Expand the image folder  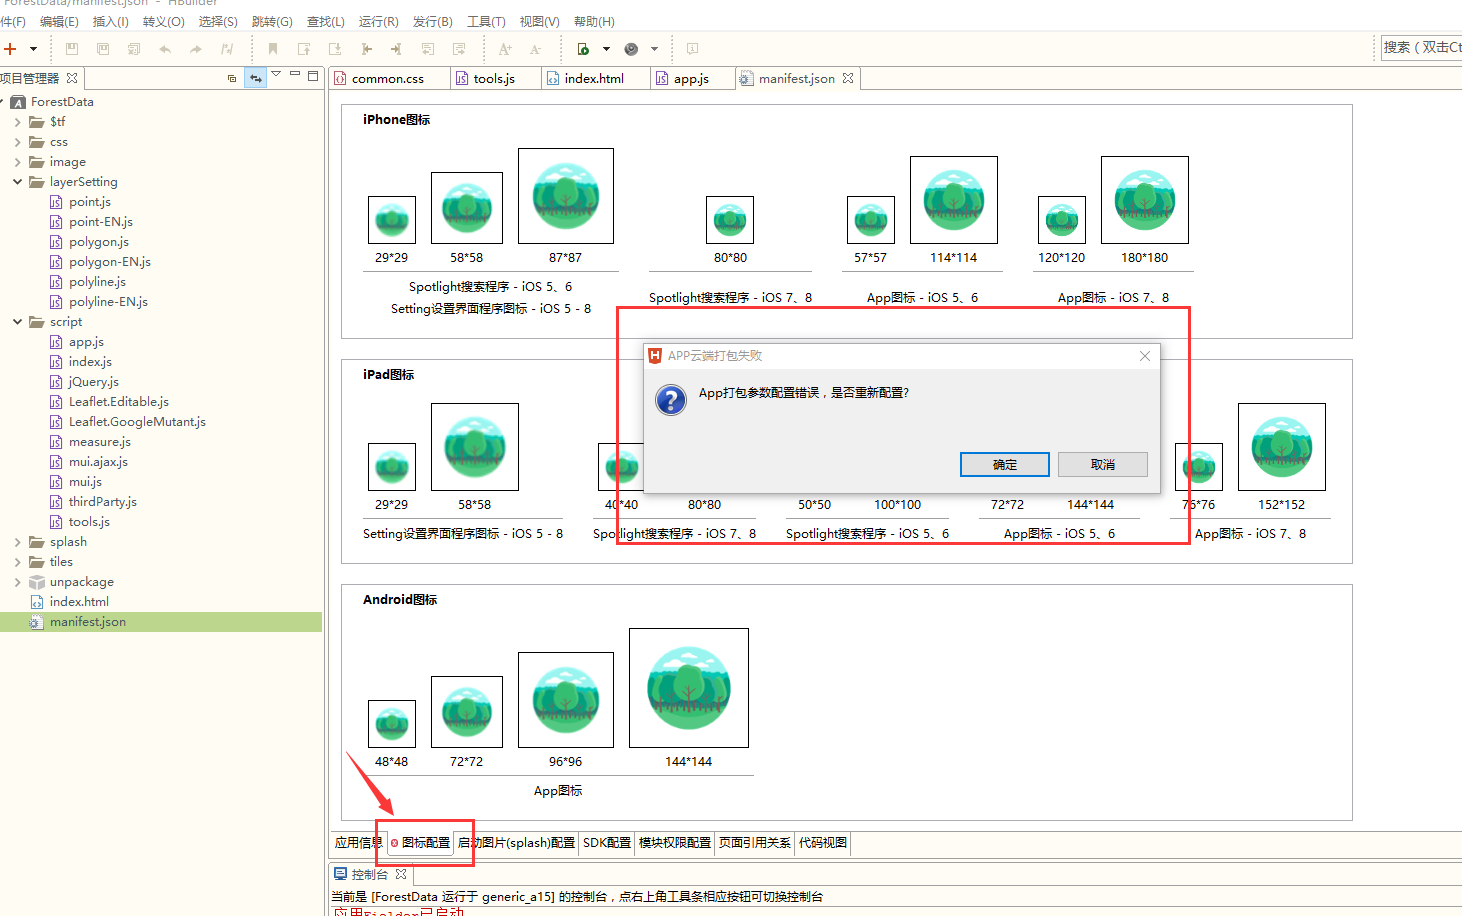pos(17,162)
